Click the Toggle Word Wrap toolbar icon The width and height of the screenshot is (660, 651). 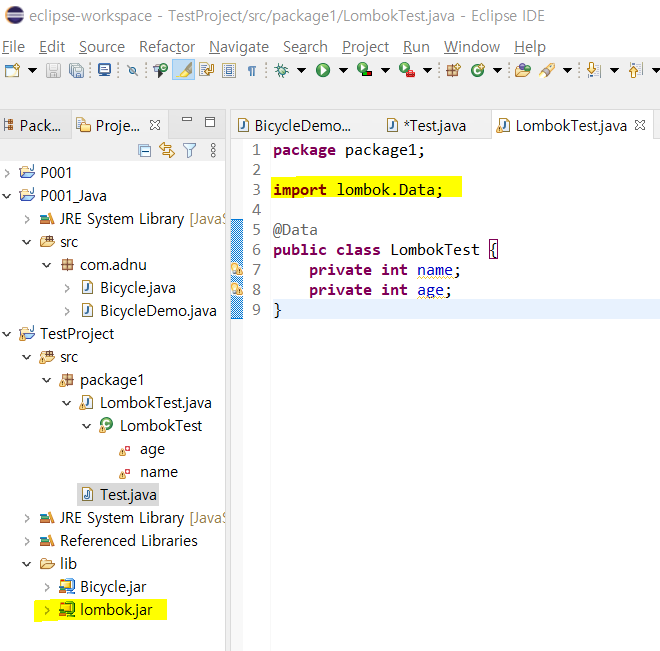tap(206, 70)
